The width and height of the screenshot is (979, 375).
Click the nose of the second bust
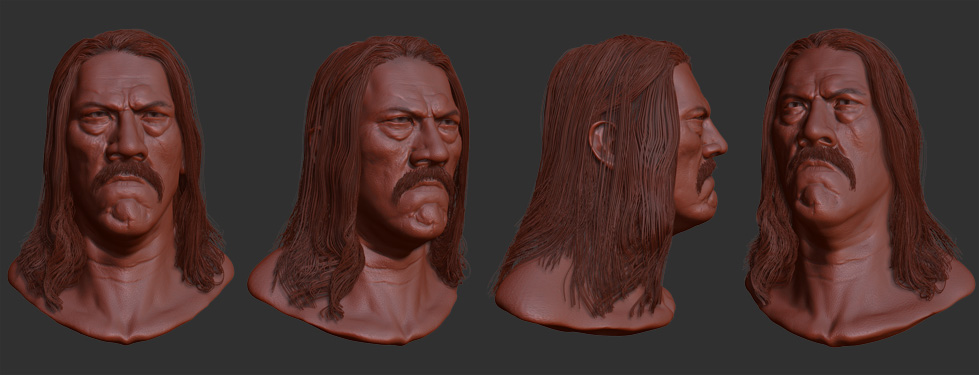431,144
